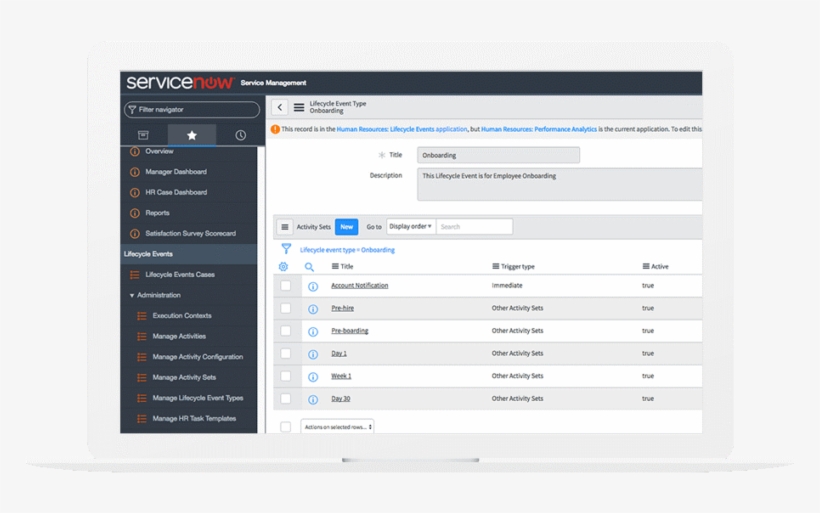Viewport: 820px width, 513px height.
Task: Check the Pre-boarding row checkbox
Action: [286, 330]
